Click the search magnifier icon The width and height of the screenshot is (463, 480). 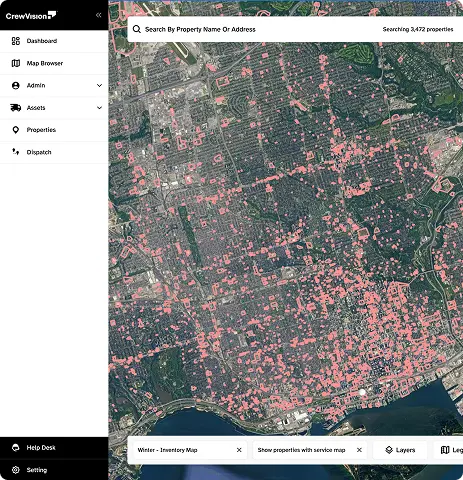(137, 29)
